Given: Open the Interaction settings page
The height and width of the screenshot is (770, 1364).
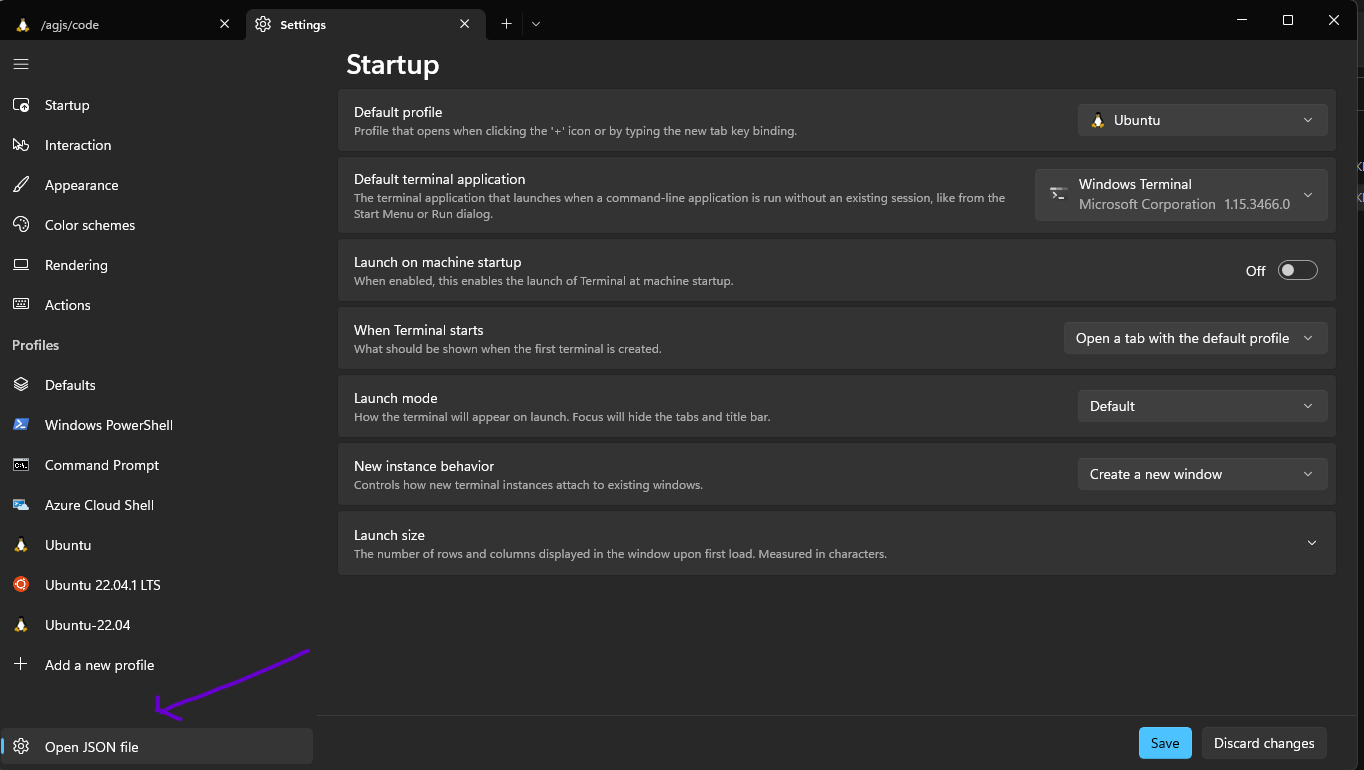Looking at the screenshot, I should [x=157, y=145].
